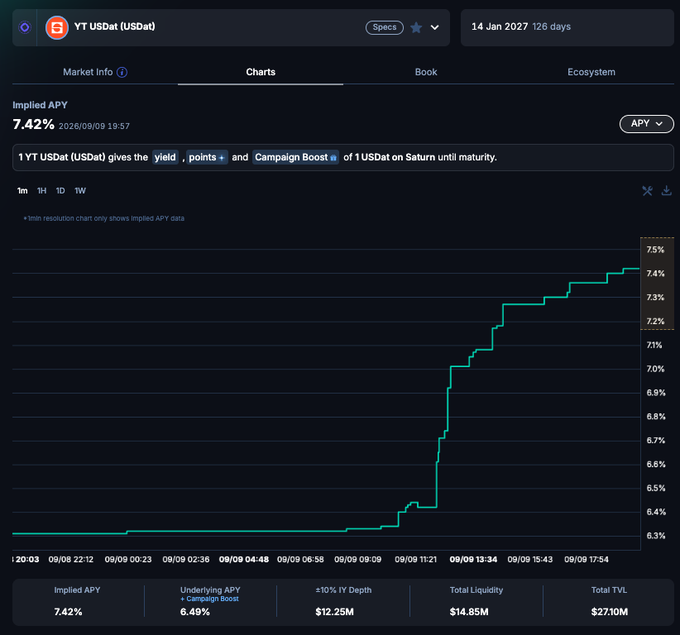Click the 7.5% y-axis label
The image size is (680, 635).
(655, 250)
